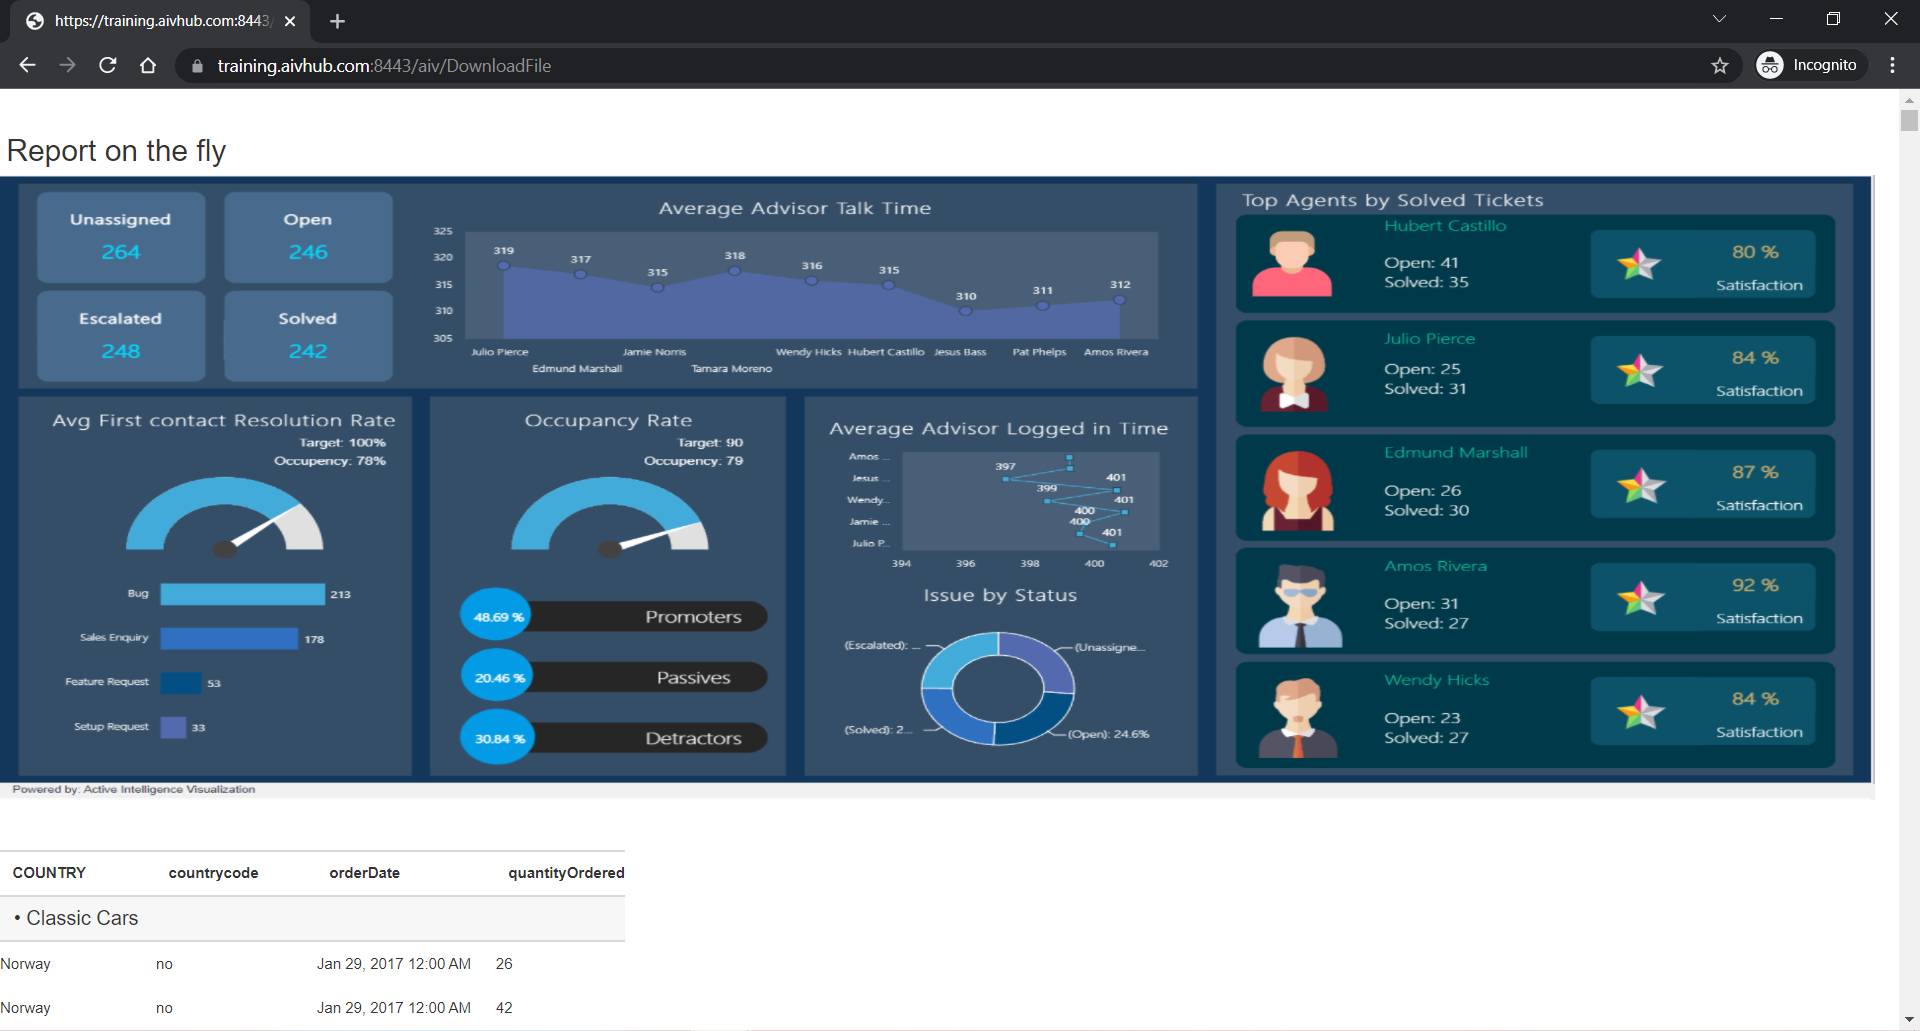This screenshot has height=1031, width=1920.
Task: Click the Bug bar showing 213
Action: click(242, 594)
